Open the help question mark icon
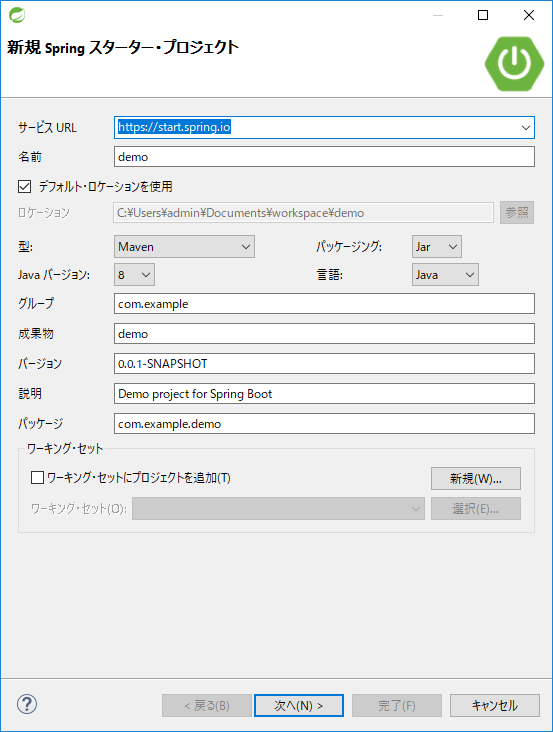 point(27,704)
